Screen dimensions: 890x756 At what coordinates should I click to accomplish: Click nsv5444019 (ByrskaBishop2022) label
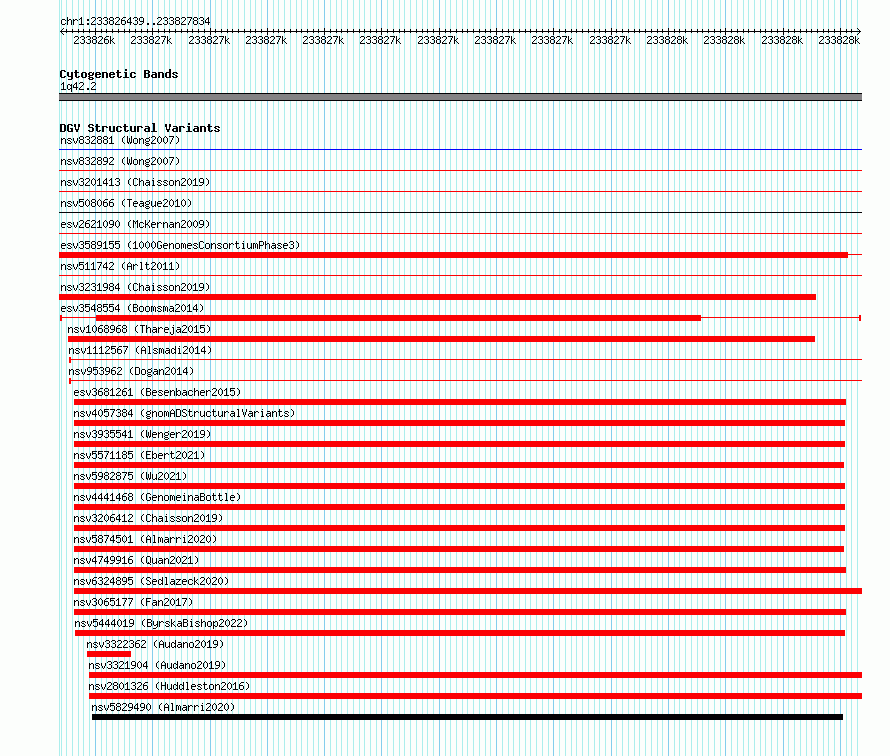[x=161, y=623]
